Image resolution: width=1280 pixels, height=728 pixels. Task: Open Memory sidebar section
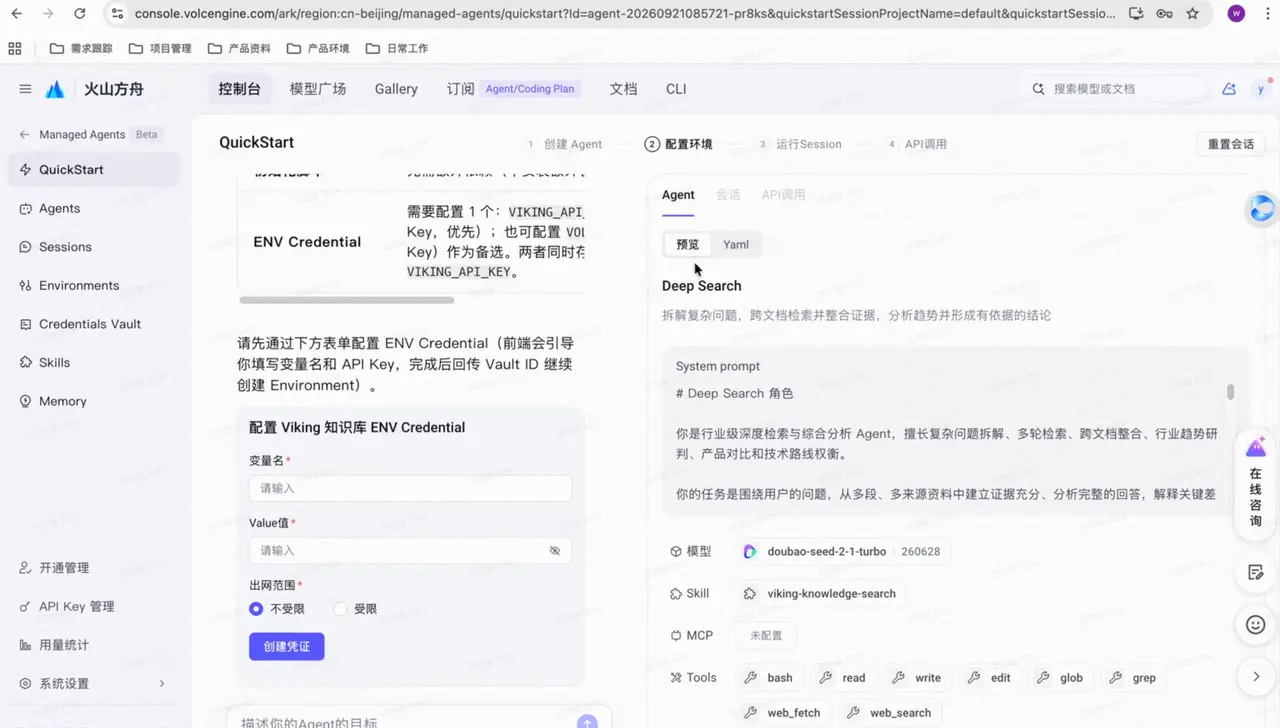[x=95, y=401]
